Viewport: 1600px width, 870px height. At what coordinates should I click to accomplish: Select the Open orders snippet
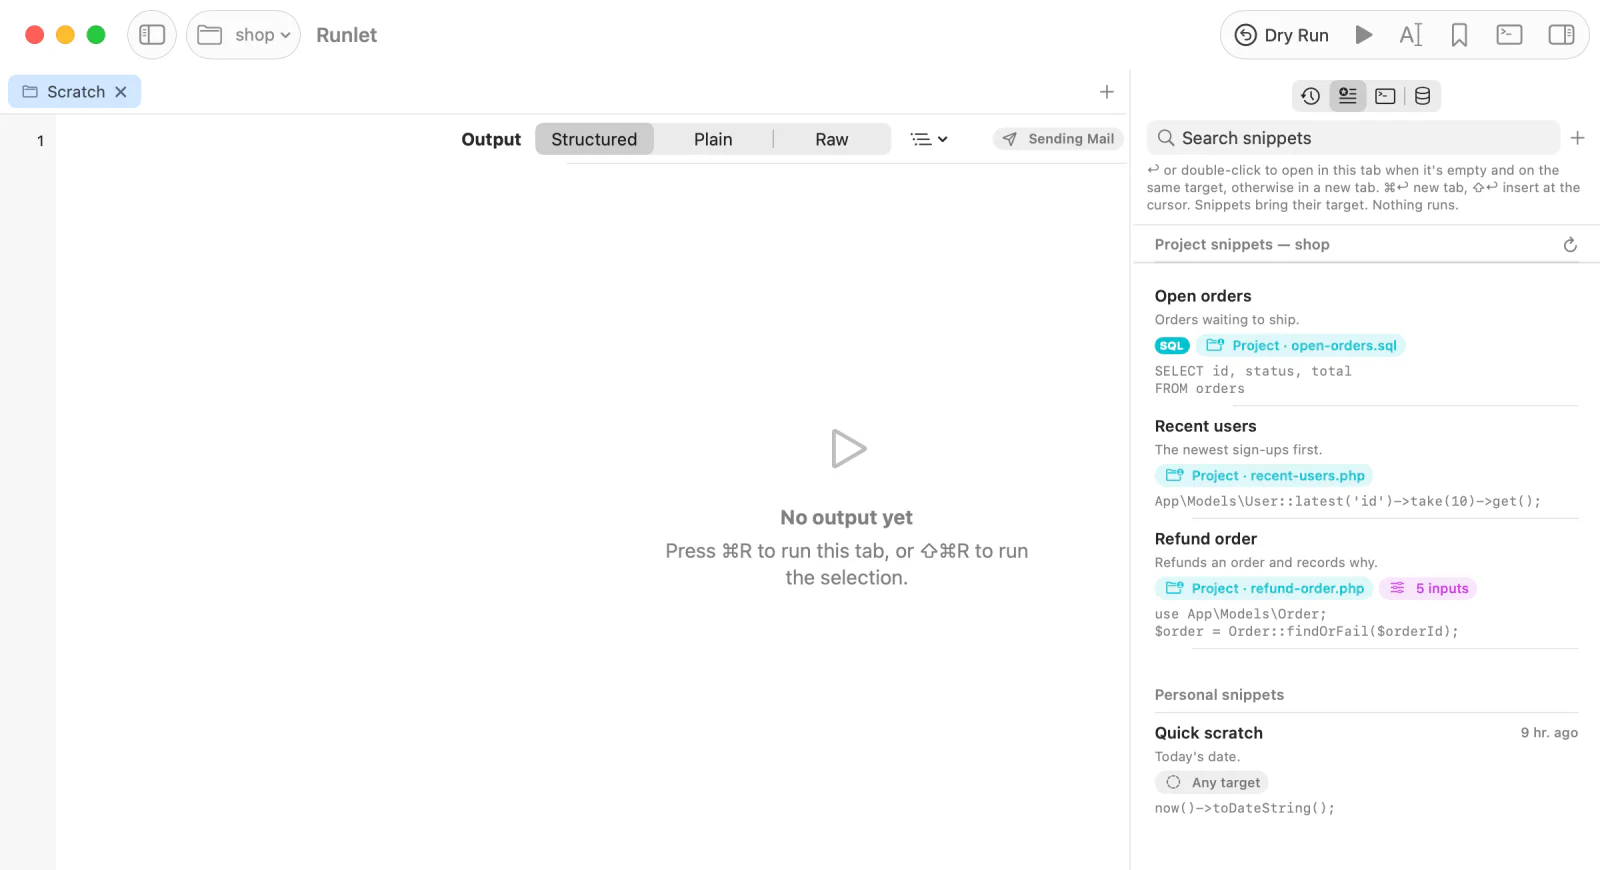pos(1366,342)
